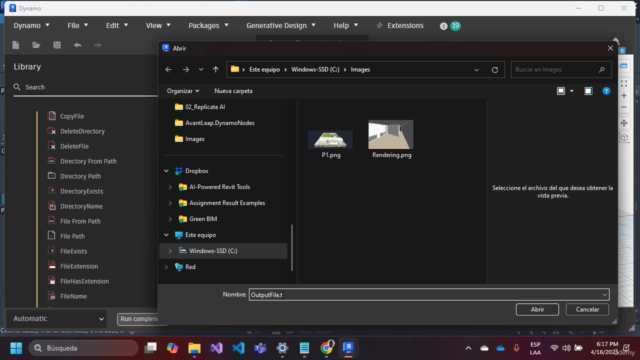Expand the address bar path dropdown
The width and height of the screenshot is (640, 360).
476,70
